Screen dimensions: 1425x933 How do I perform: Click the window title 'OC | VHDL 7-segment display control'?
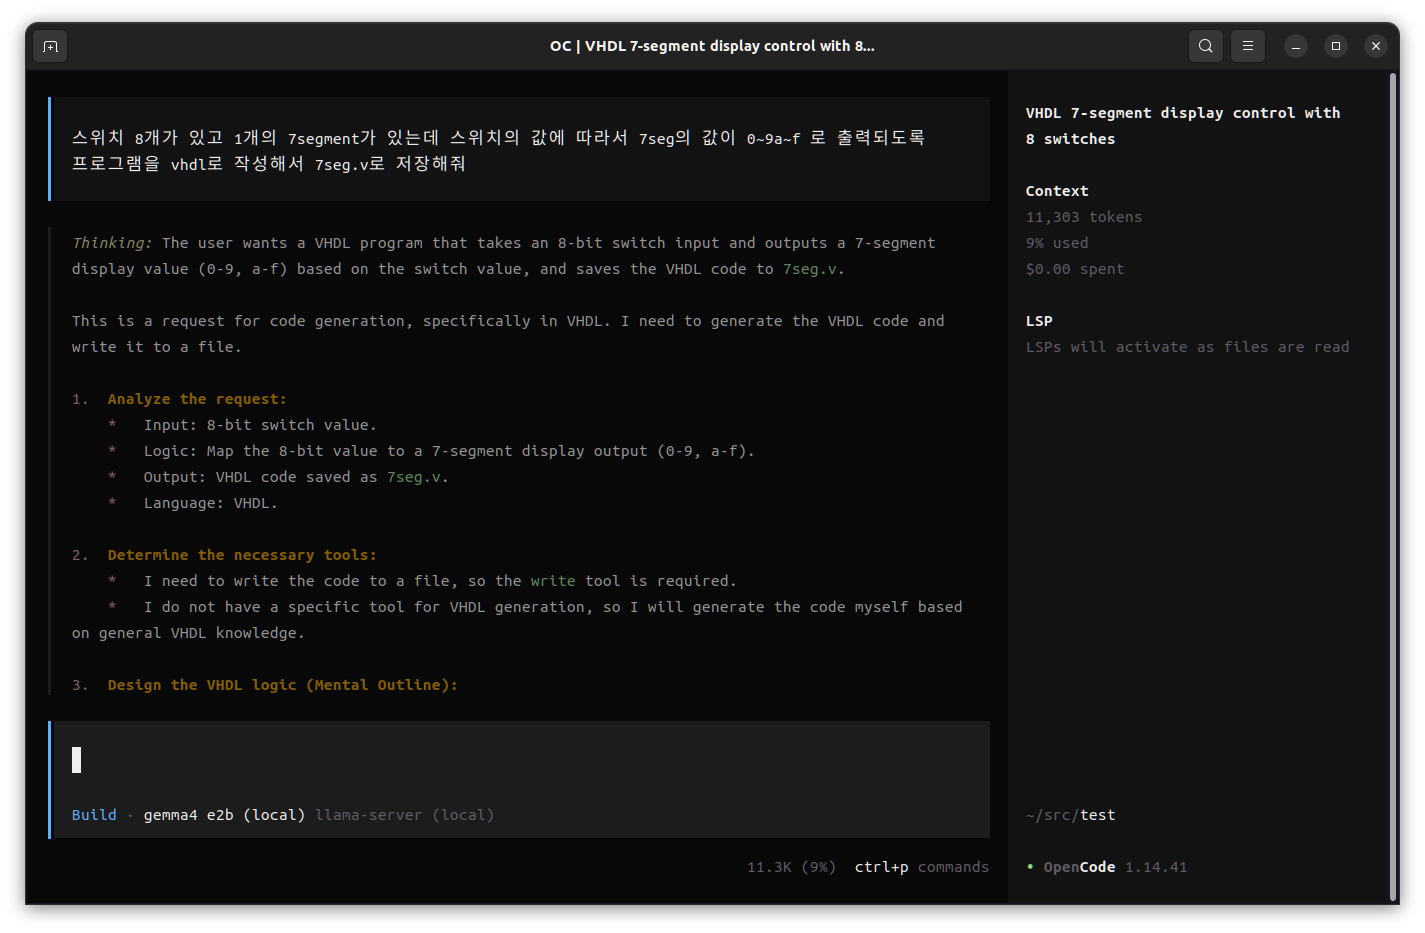(712, 46)
